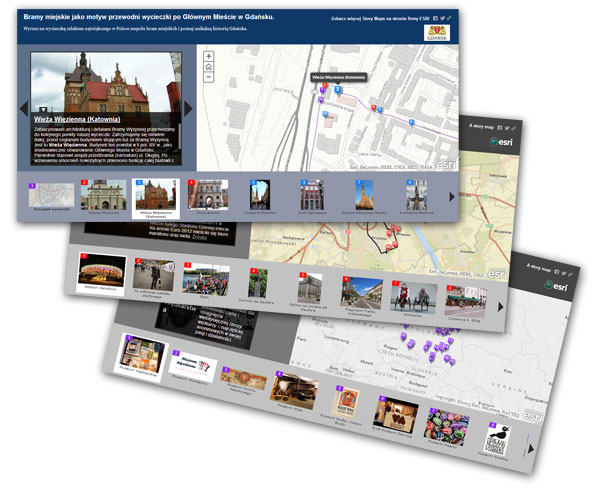This screenshot has height=497, width=600.
Task: Zoom in on the Gdańsk map
Action: [x=209, y=56]
